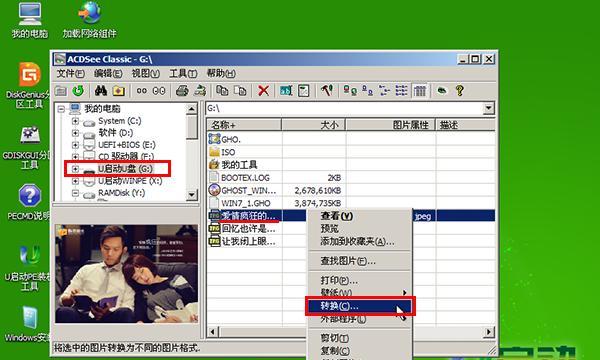
Task: Open the G:\ path dropdown arrow
Action: click(x=488, y=108)
